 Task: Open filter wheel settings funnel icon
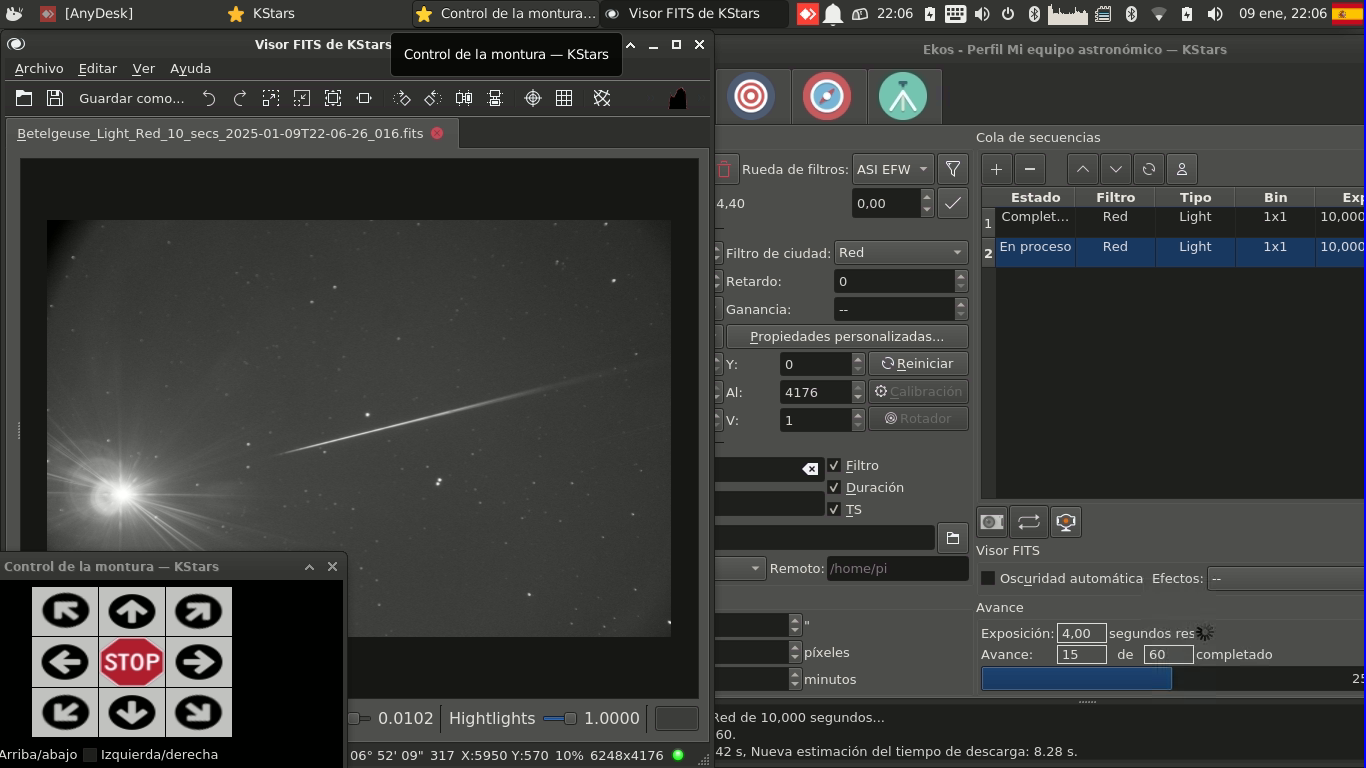(x=953, y=169)
